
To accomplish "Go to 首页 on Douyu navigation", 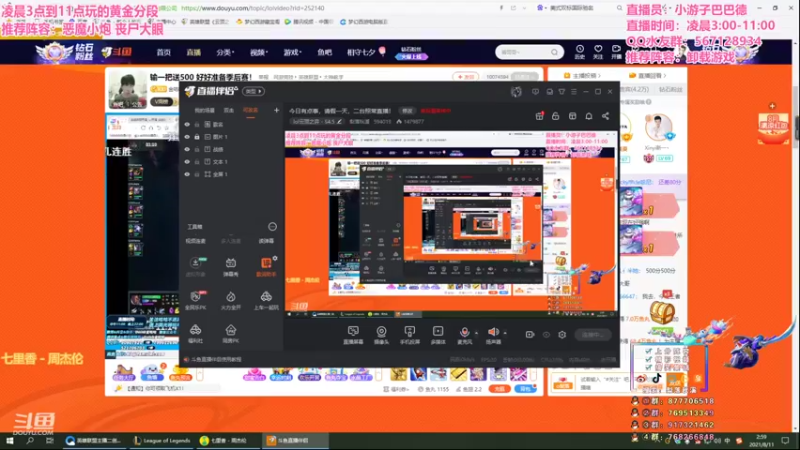I will (x=164, y=52).
